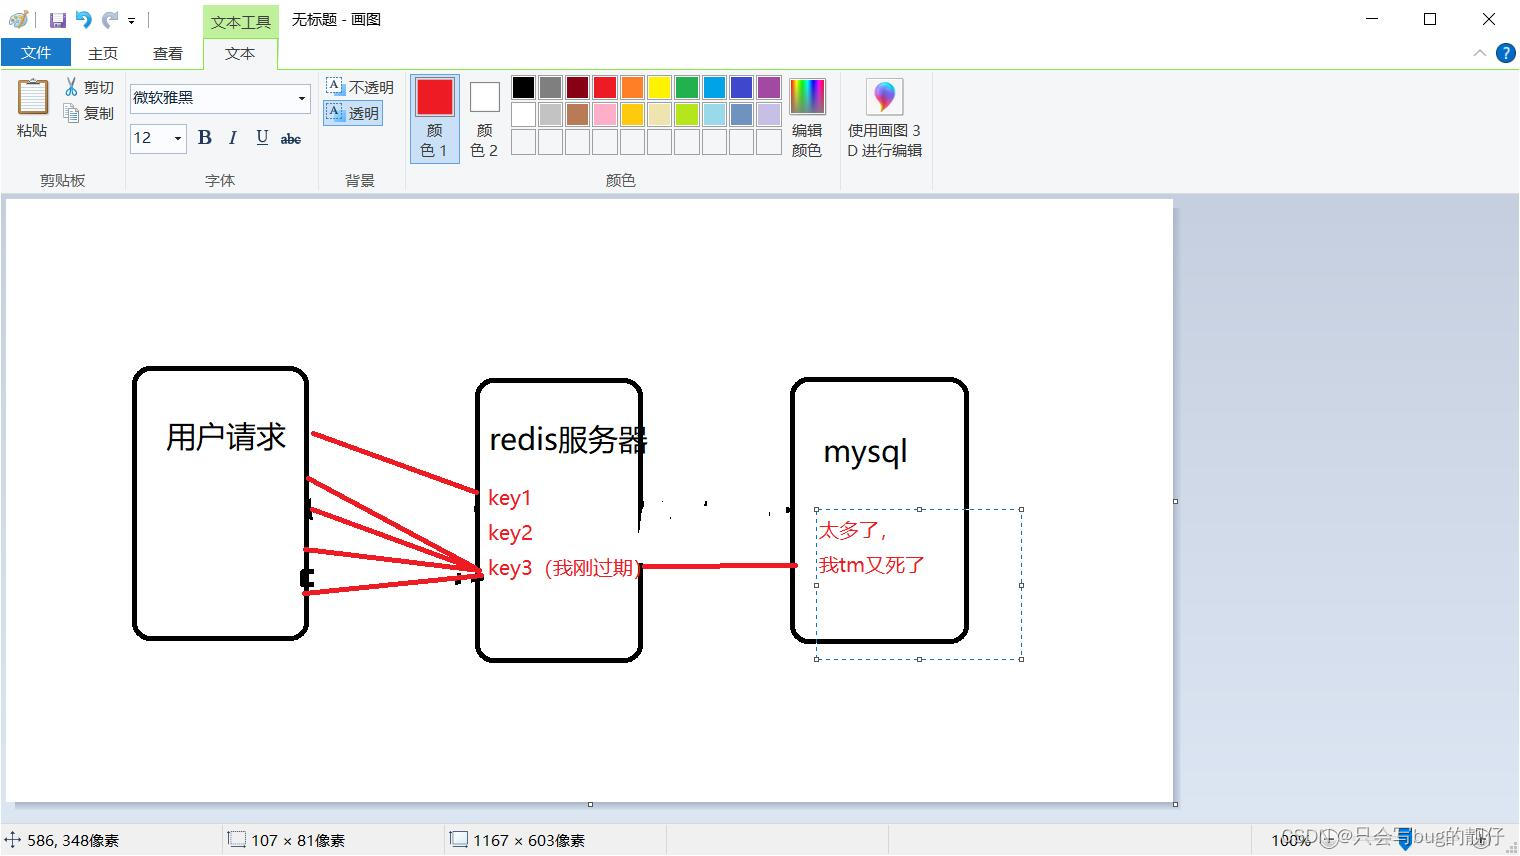Viewport: 1520px width, 856px height.
Task: Paste from clipboard with 粘贴
Action: 32,109
